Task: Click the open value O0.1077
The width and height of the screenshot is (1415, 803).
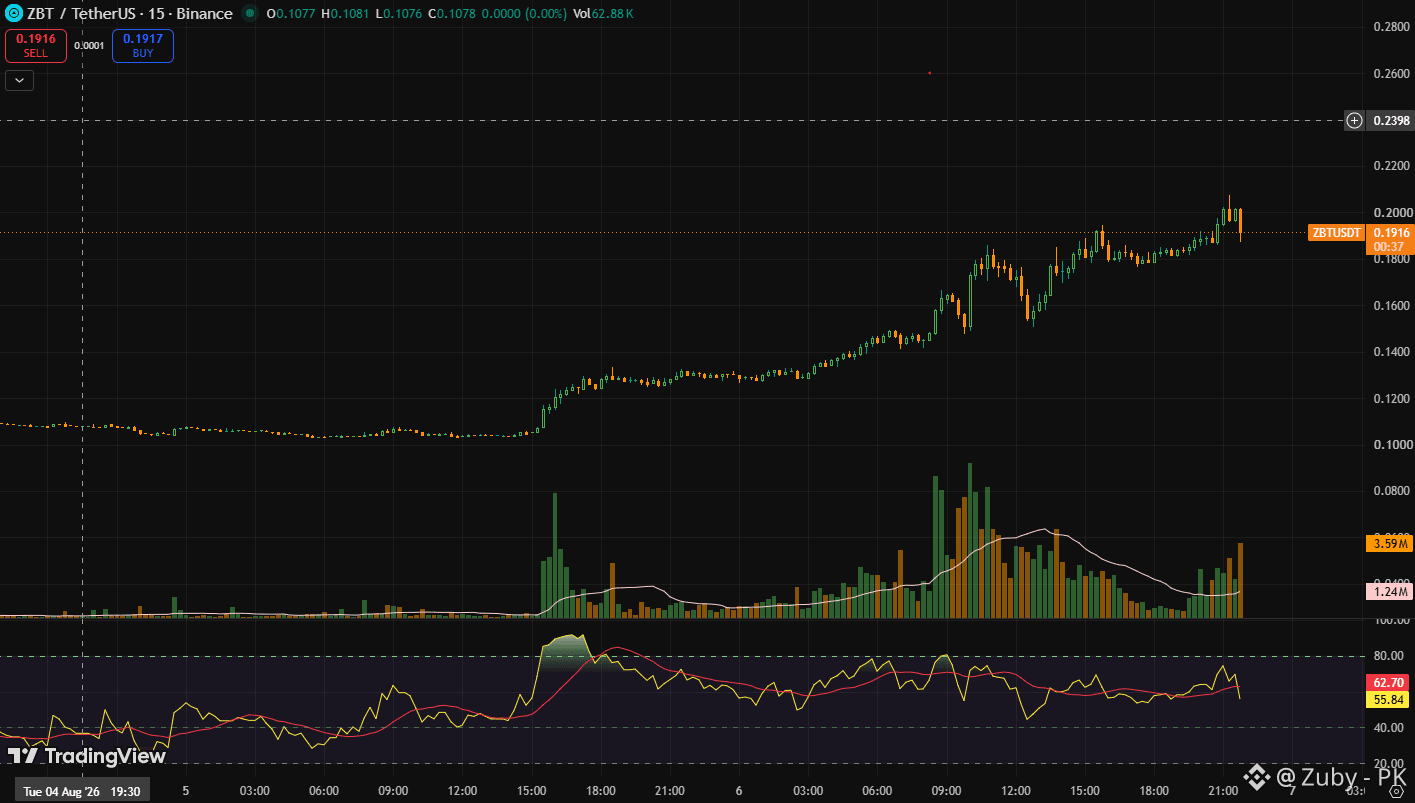Action: [291, 14]
